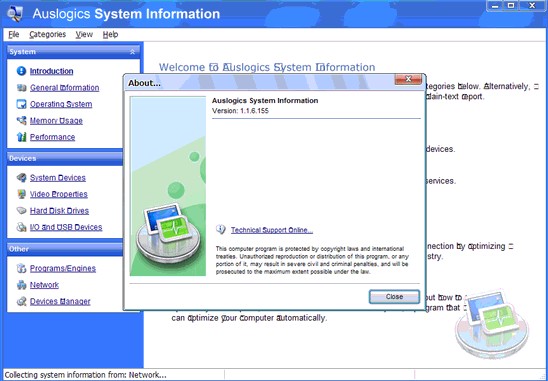The height and width of the screenshot is (381, 548).
Task: Click the Memory Usage icon
Action: tap(21, 121)
